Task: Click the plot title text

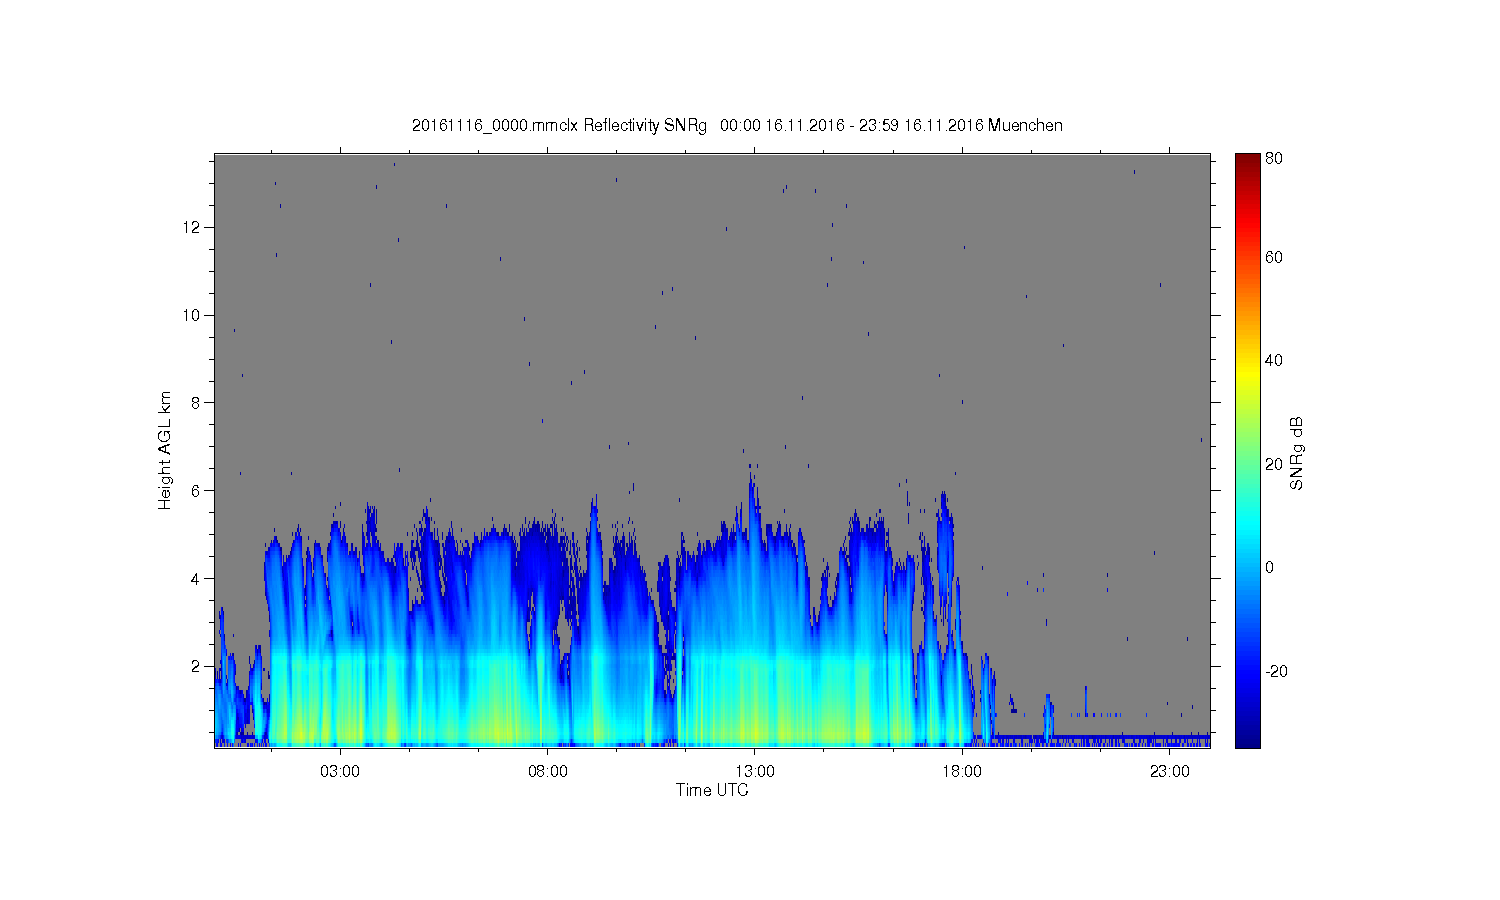Action: pyautogui.click(x=737, y=125)
